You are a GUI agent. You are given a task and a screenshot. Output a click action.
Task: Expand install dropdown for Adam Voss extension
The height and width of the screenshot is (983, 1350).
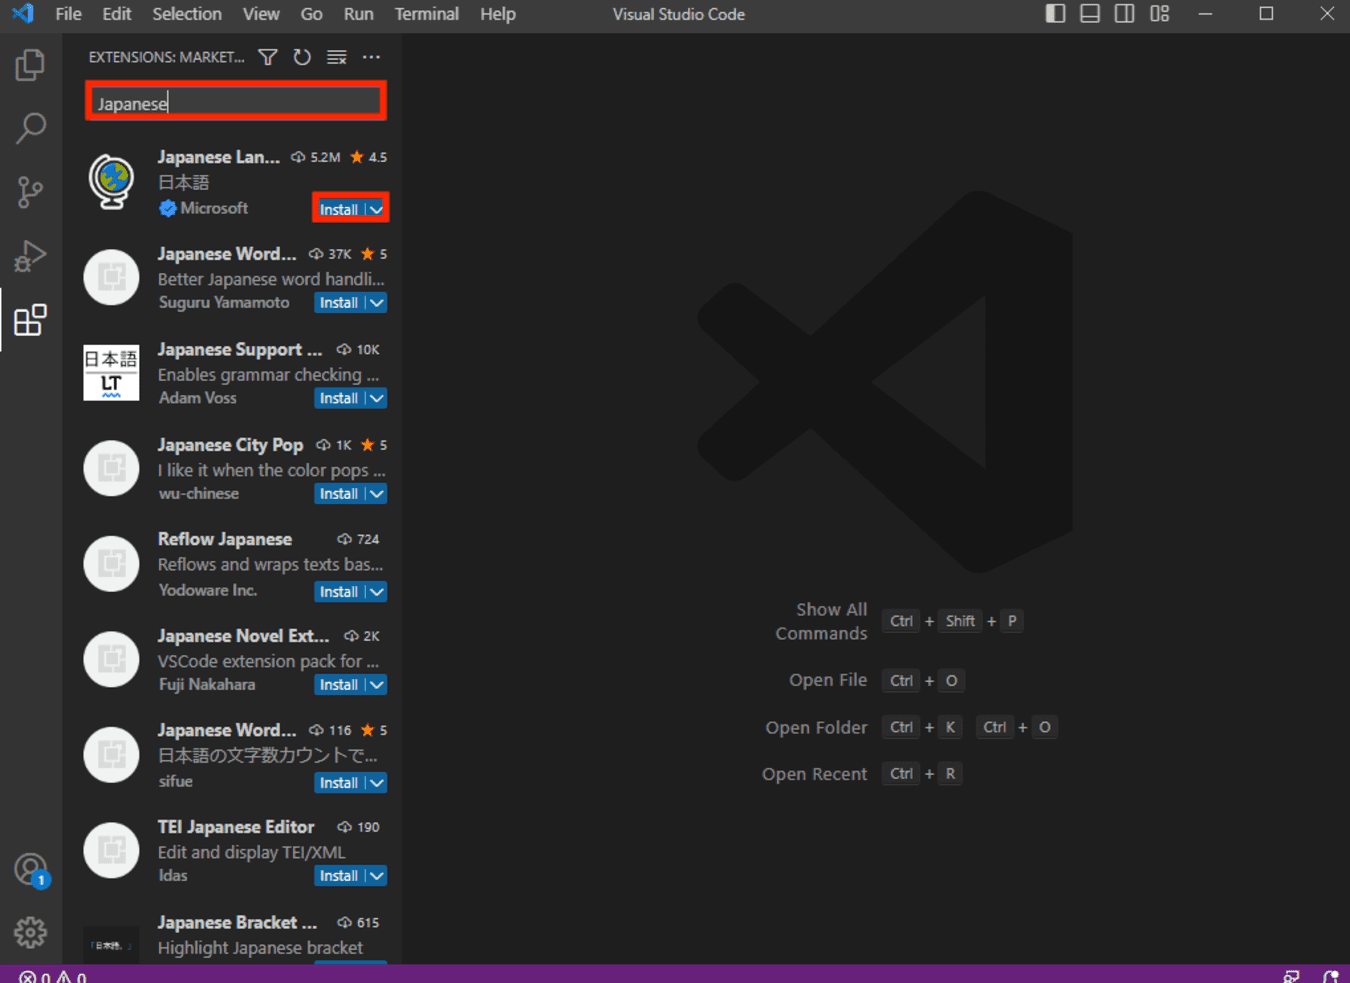point(376,398)
